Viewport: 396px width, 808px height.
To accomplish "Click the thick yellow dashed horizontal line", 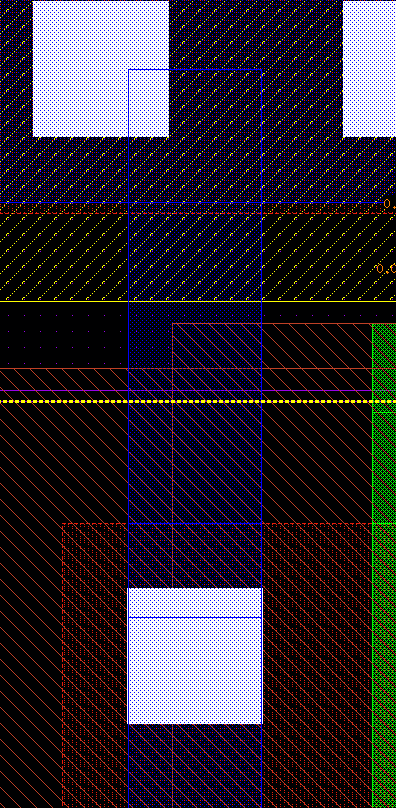I will (x=198, y=401).
